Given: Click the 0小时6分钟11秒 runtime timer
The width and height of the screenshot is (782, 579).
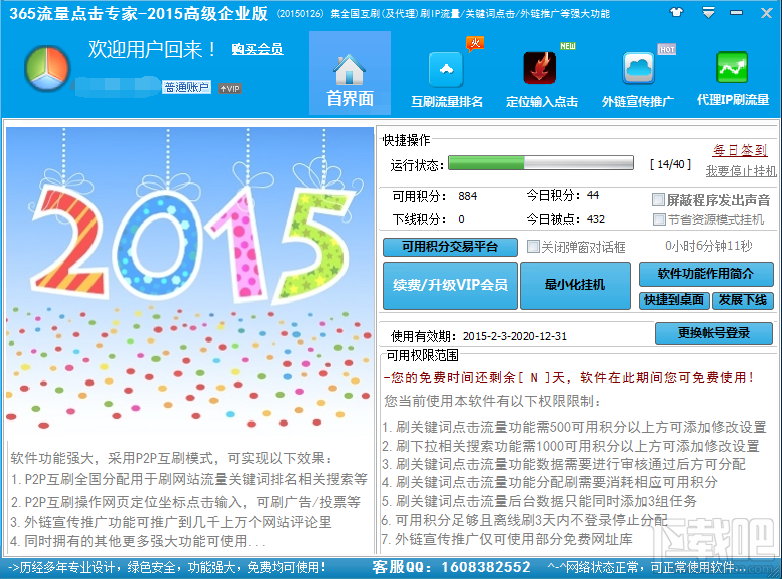Looking at the screenshot, I should (709, 246).
